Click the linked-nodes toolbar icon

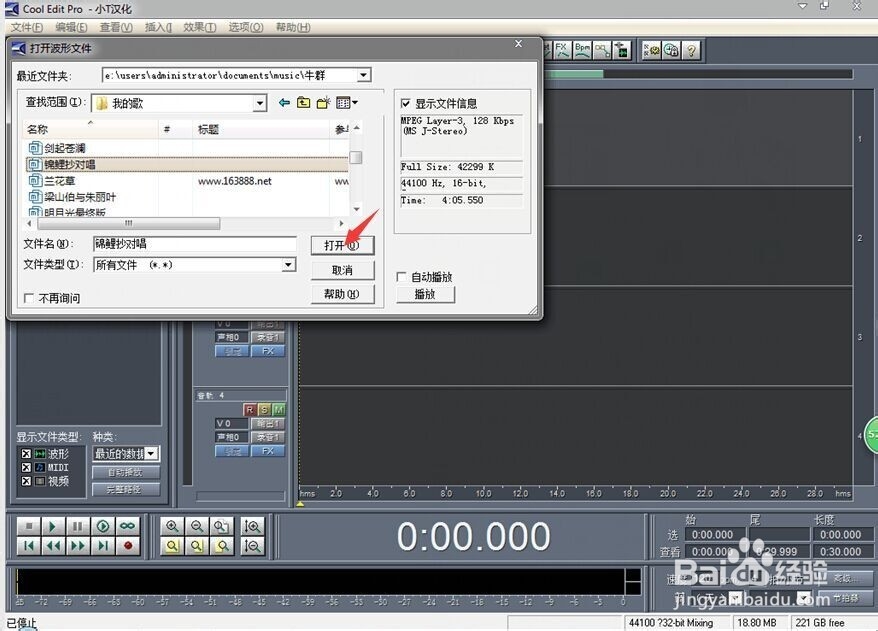pos(603,50)
